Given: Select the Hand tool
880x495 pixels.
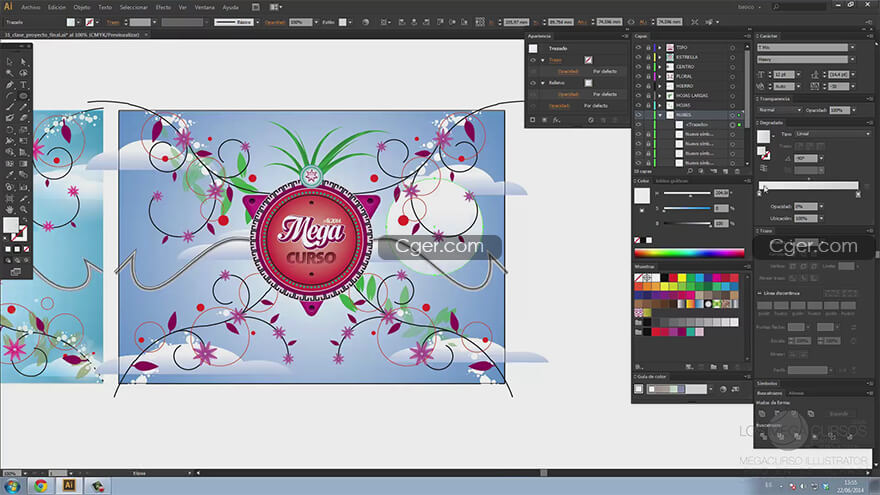Looking at the screenshot, I should 10,209.
